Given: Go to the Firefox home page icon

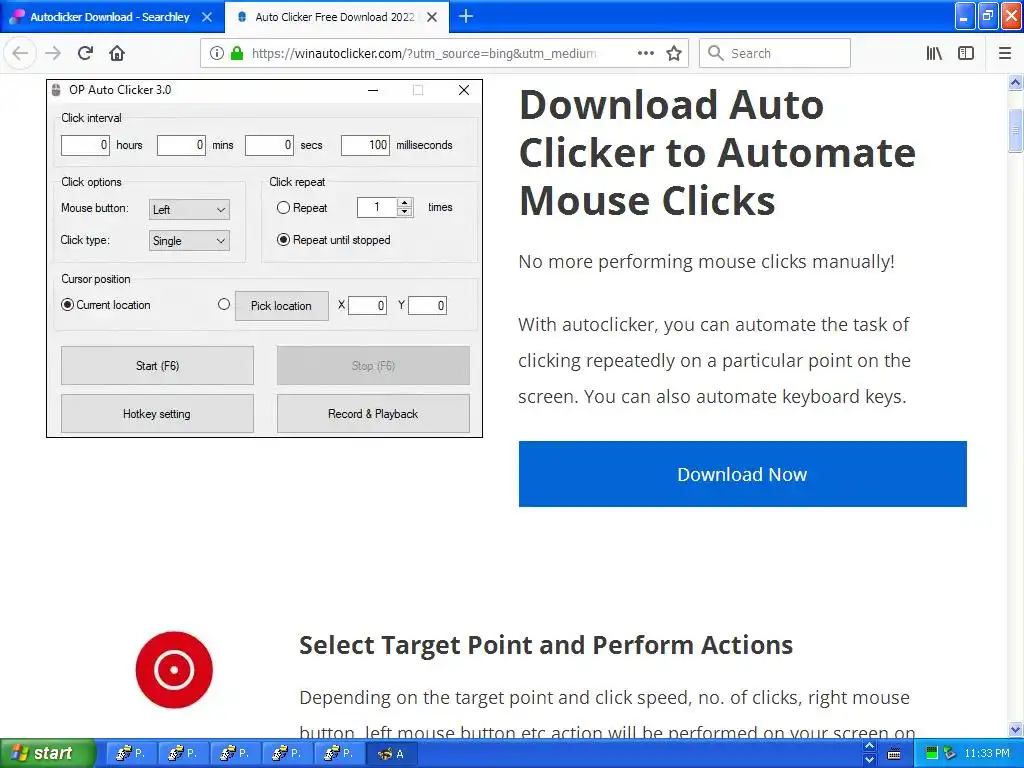Looking at the screenshot, I should (x=117, y=53).
